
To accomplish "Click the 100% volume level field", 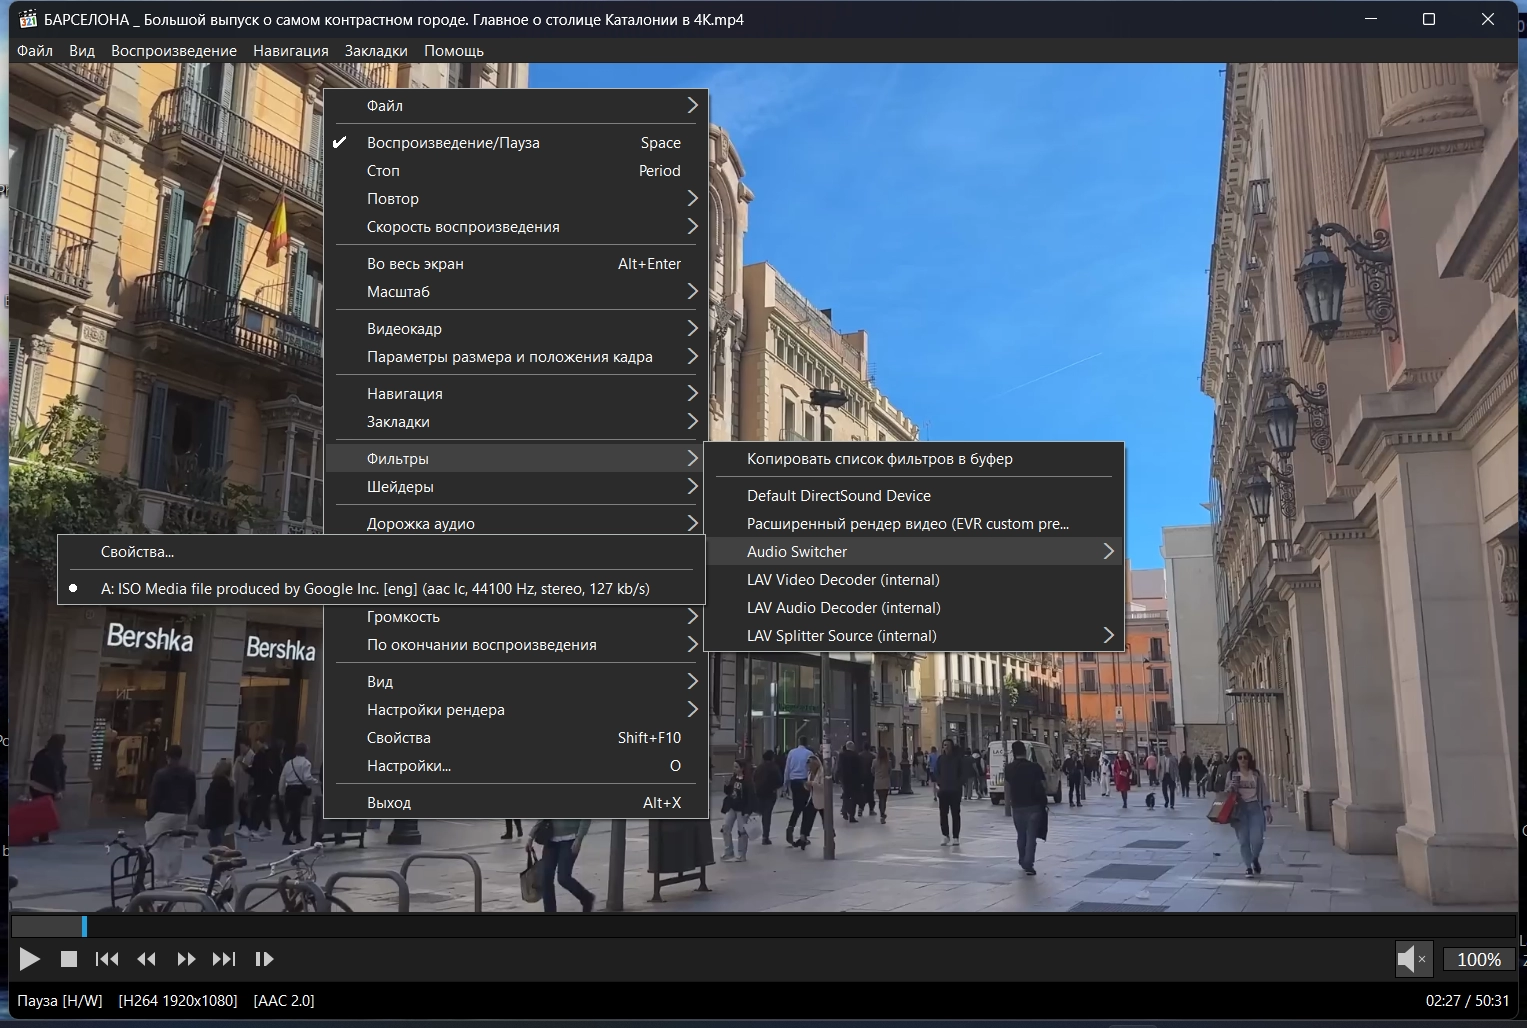I will (1478, 959).
